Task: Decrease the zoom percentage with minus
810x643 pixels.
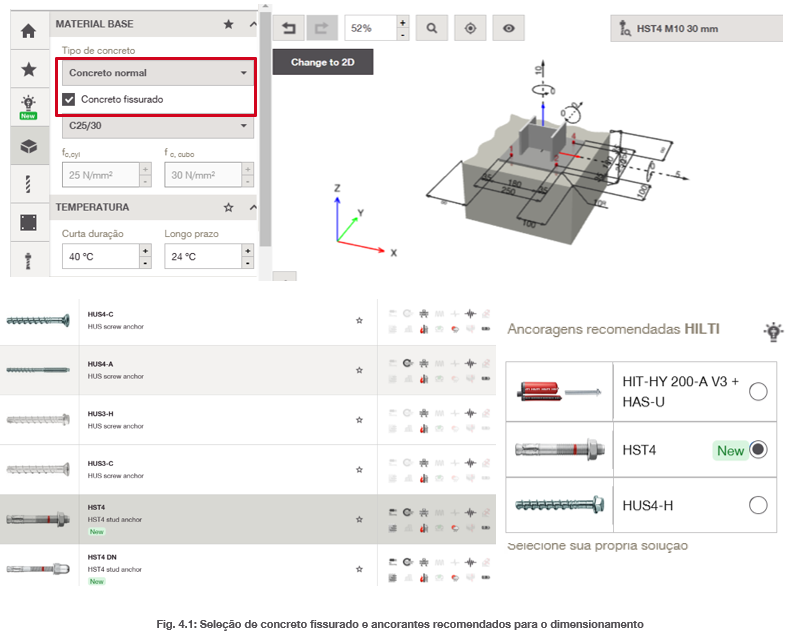Action: click(402, 35)
